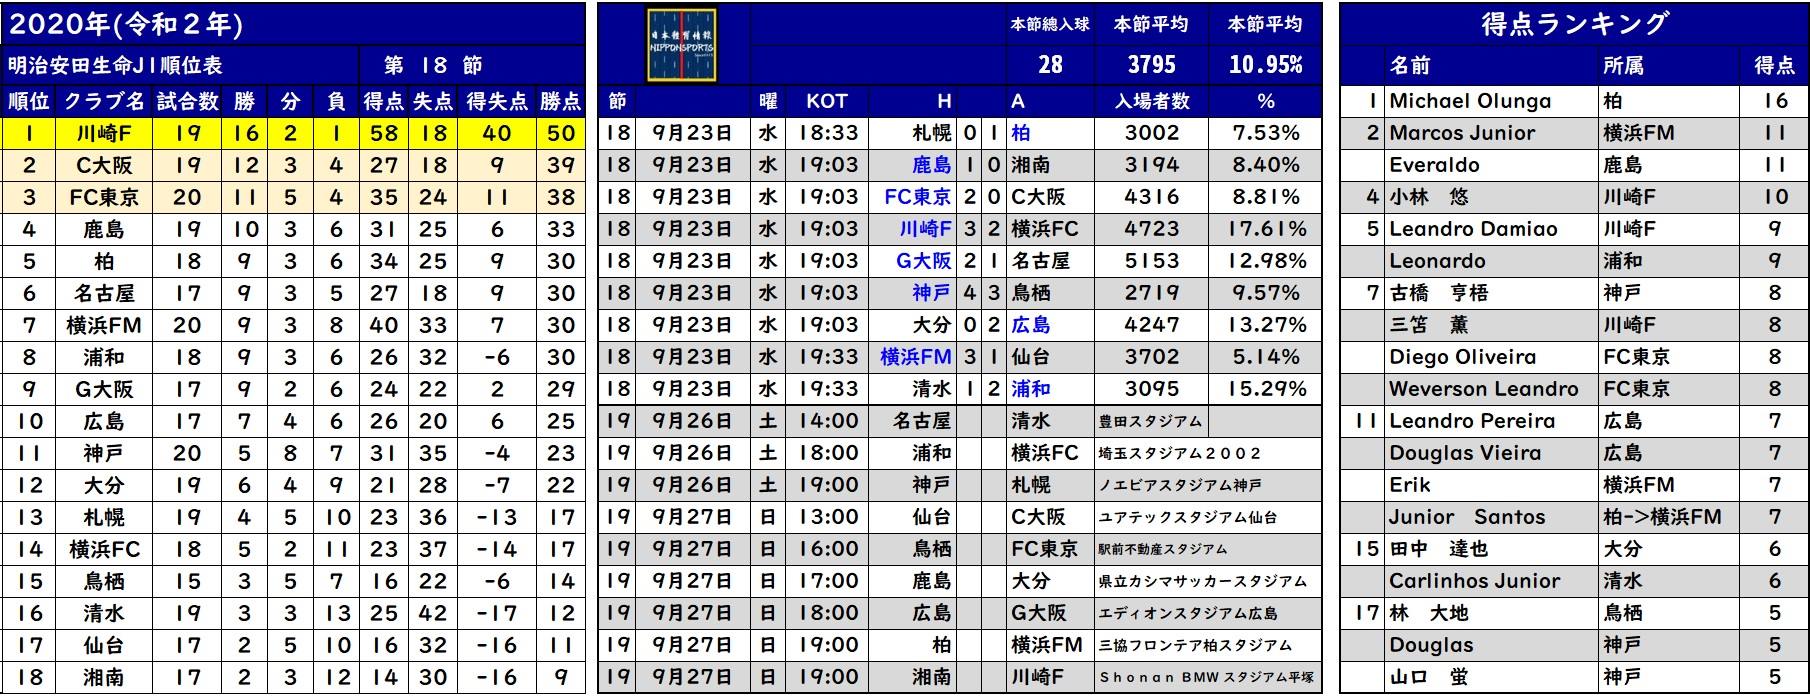The width and height of the screenshot is (1810, 696).
Task: Select Olunga's goal count 16
Action: [1775, 101]
